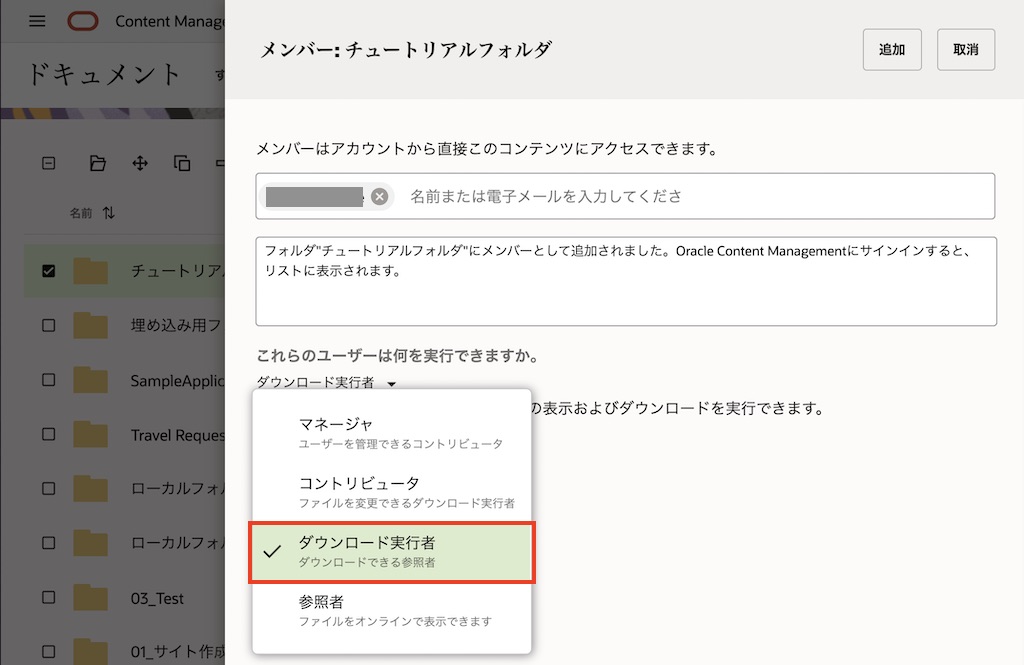Viewport: 1024px width, 665px height.
Task: Click the open folder toolbar icon
Action: (x=97, y=163)
